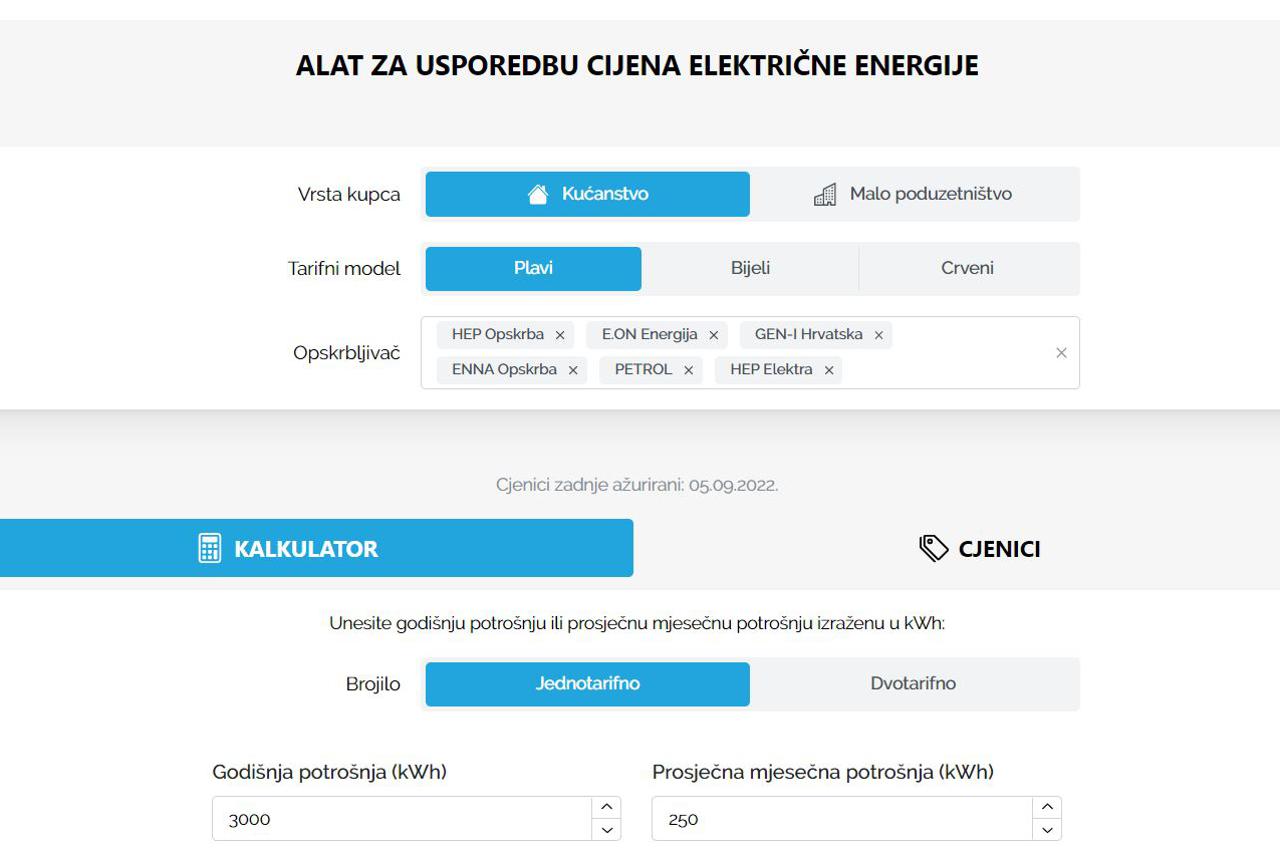This screenshot has height=853, width=1280.
Task: Choose Bijeli tariff model
Action: pos(750,268)
